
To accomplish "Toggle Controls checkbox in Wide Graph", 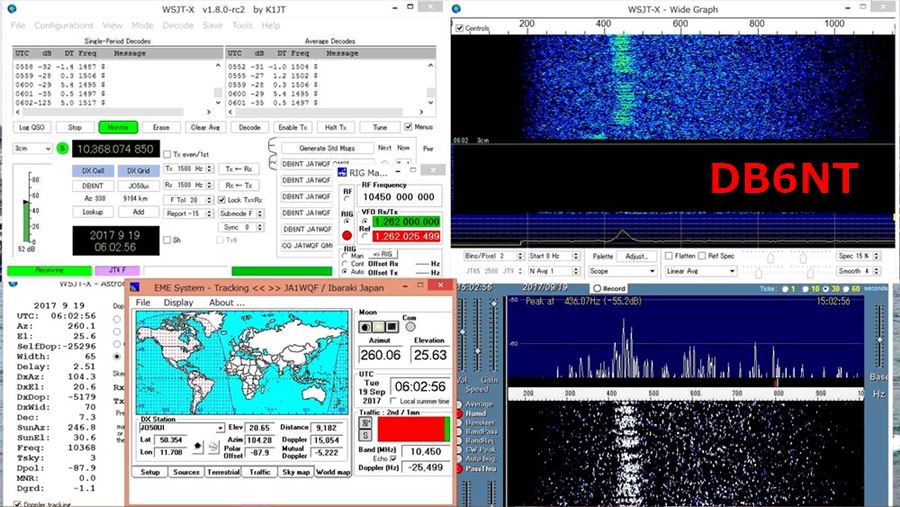I will click(x=459, y=28).
